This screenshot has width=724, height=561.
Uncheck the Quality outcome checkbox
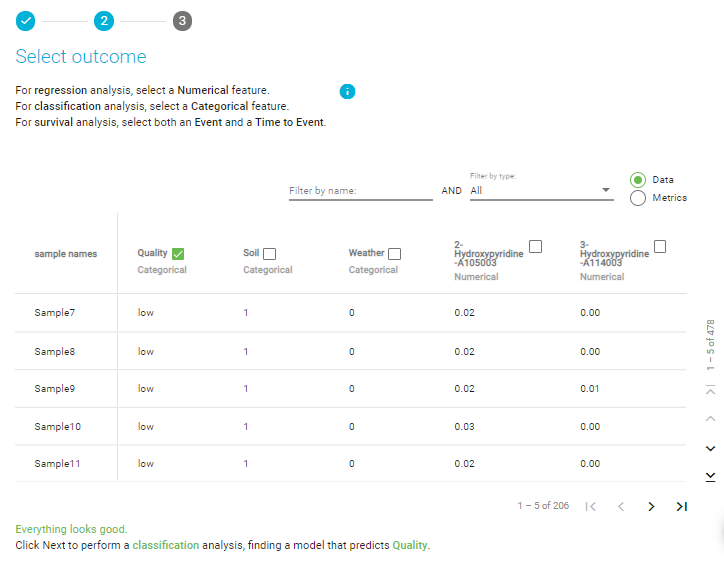(178, 254)
